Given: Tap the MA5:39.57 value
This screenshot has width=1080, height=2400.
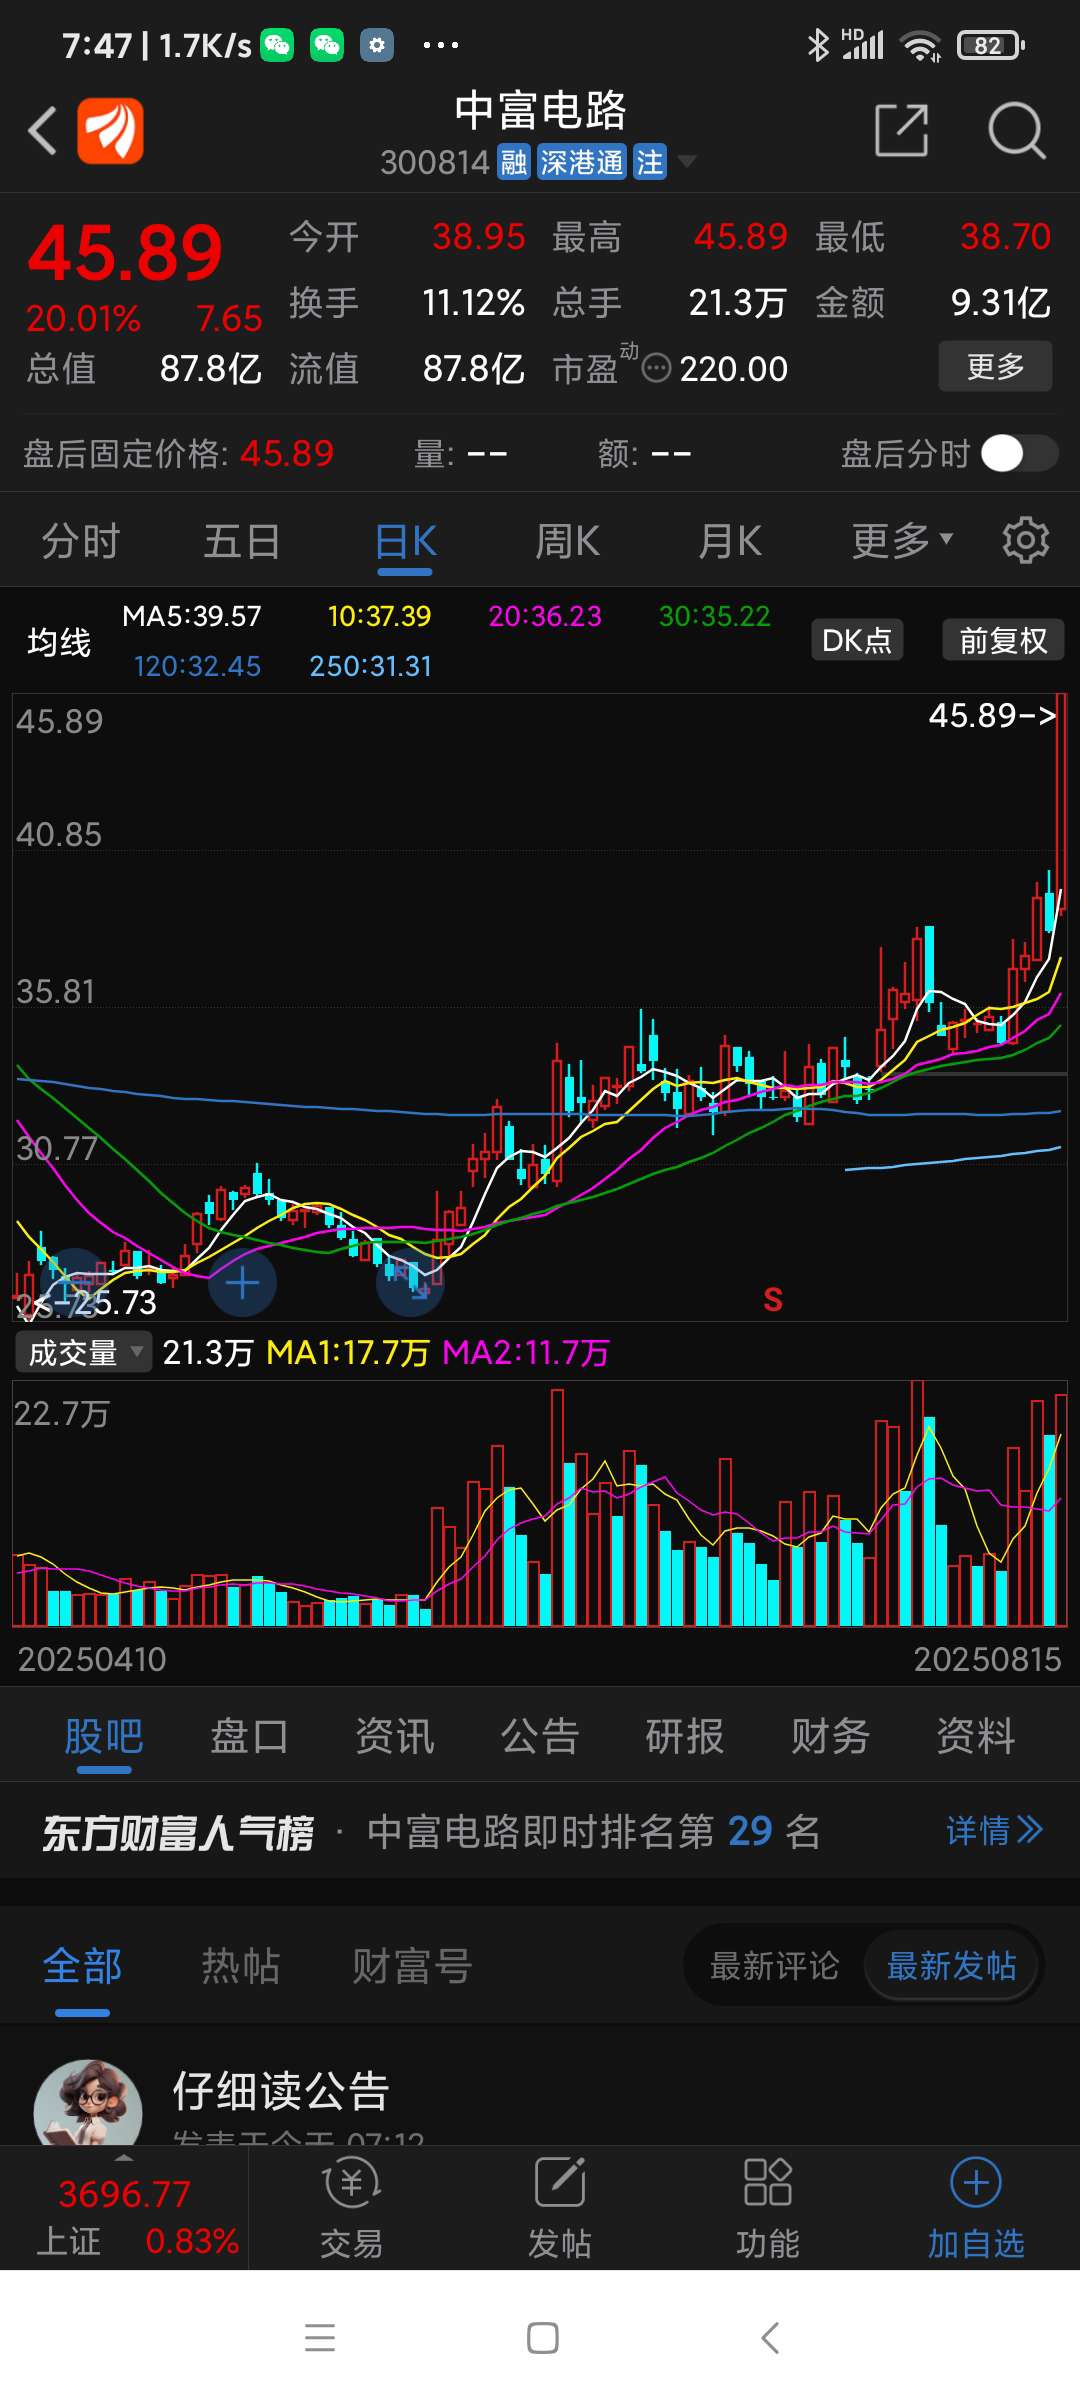Looking at the screenshot, I should [191, 616].
